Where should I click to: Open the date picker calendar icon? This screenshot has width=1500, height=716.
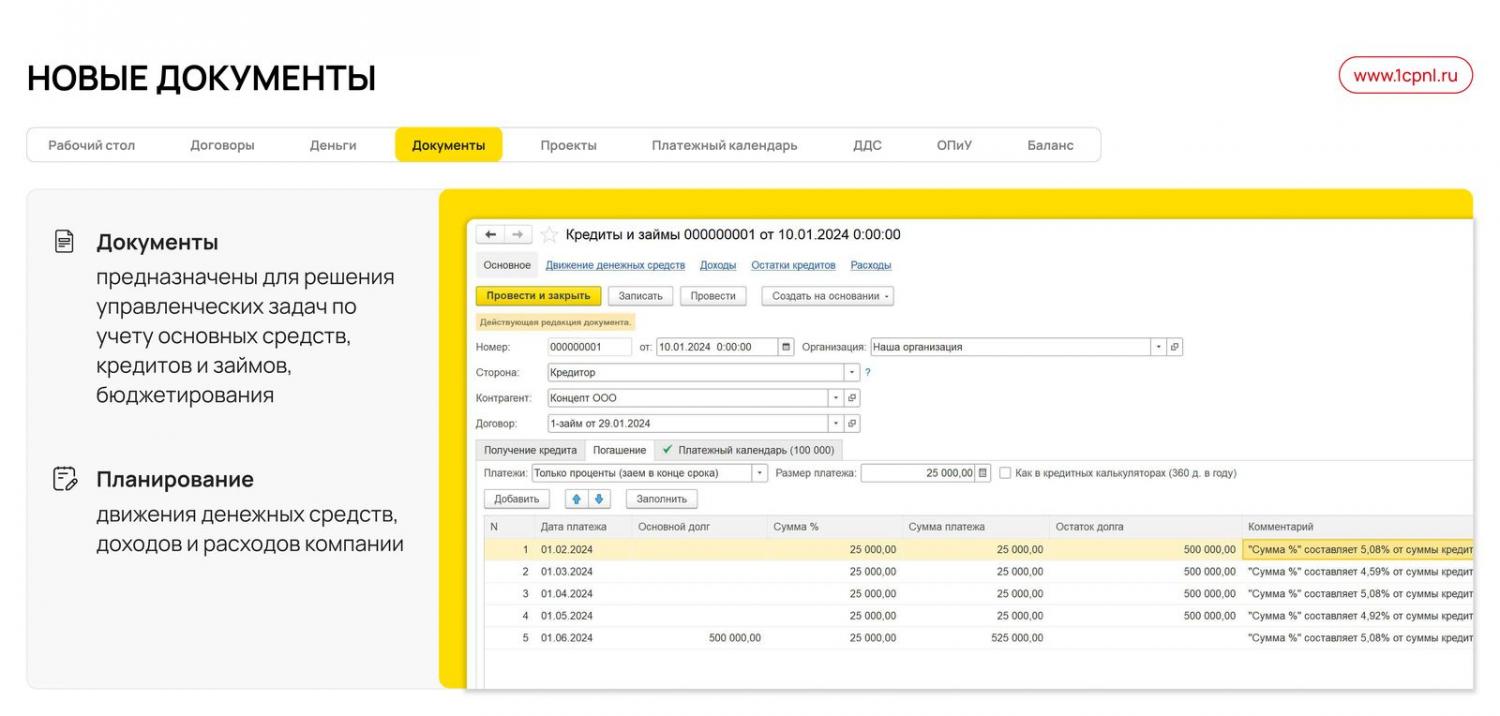786,347
